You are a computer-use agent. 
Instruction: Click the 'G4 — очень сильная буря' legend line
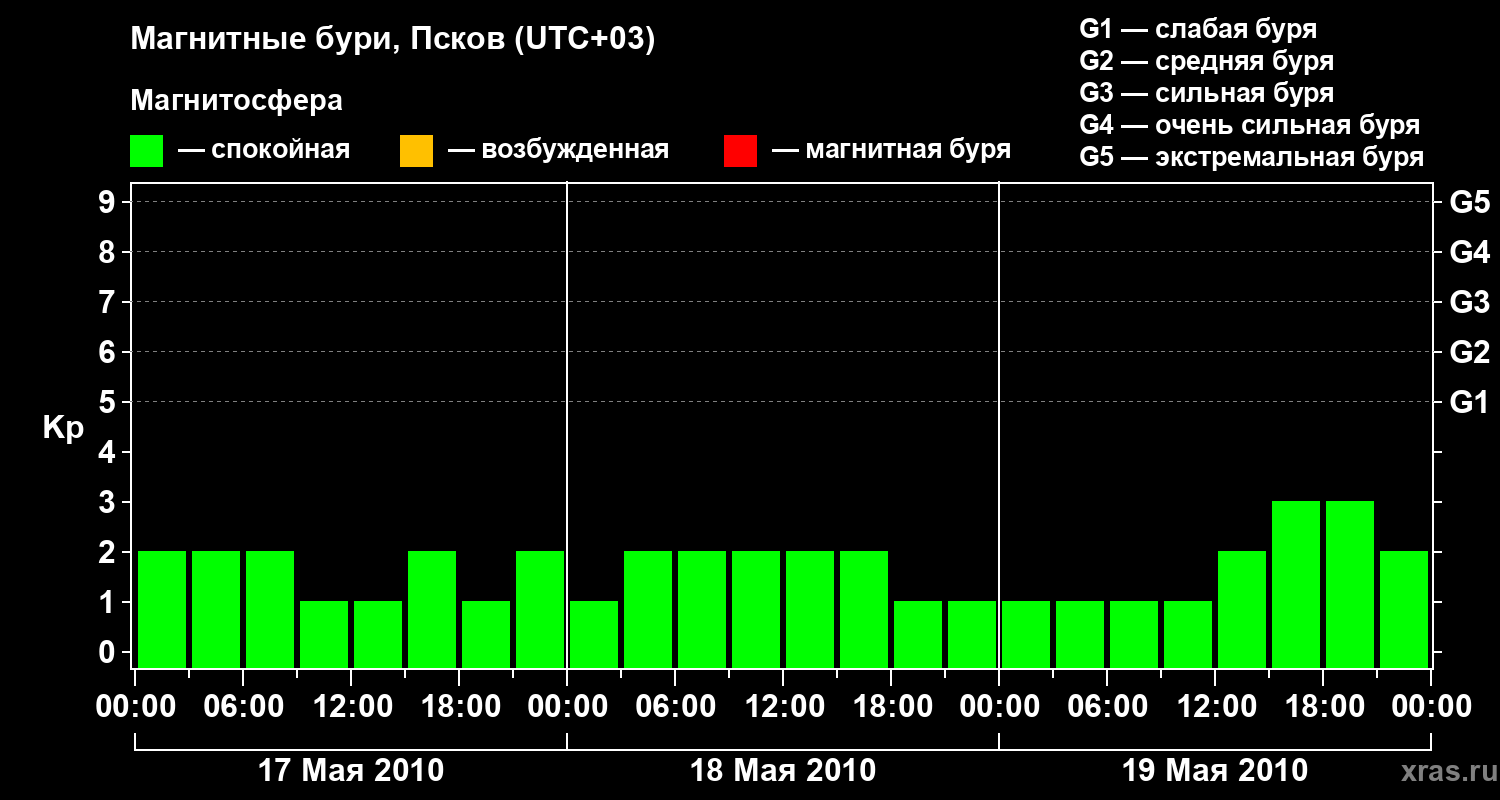click(x=1250, y=125)
